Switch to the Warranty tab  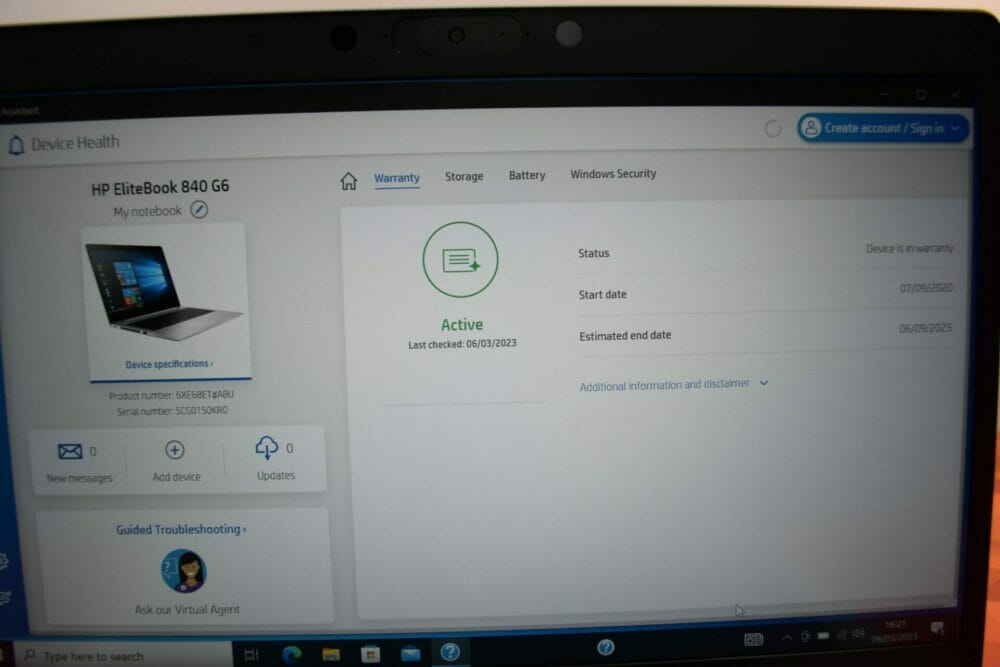(x=397, y=178)
